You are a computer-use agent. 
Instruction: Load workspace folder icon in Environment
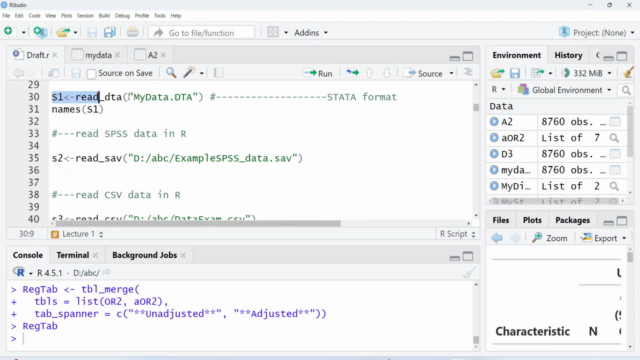pyautogui.click(x=497, y=73)
